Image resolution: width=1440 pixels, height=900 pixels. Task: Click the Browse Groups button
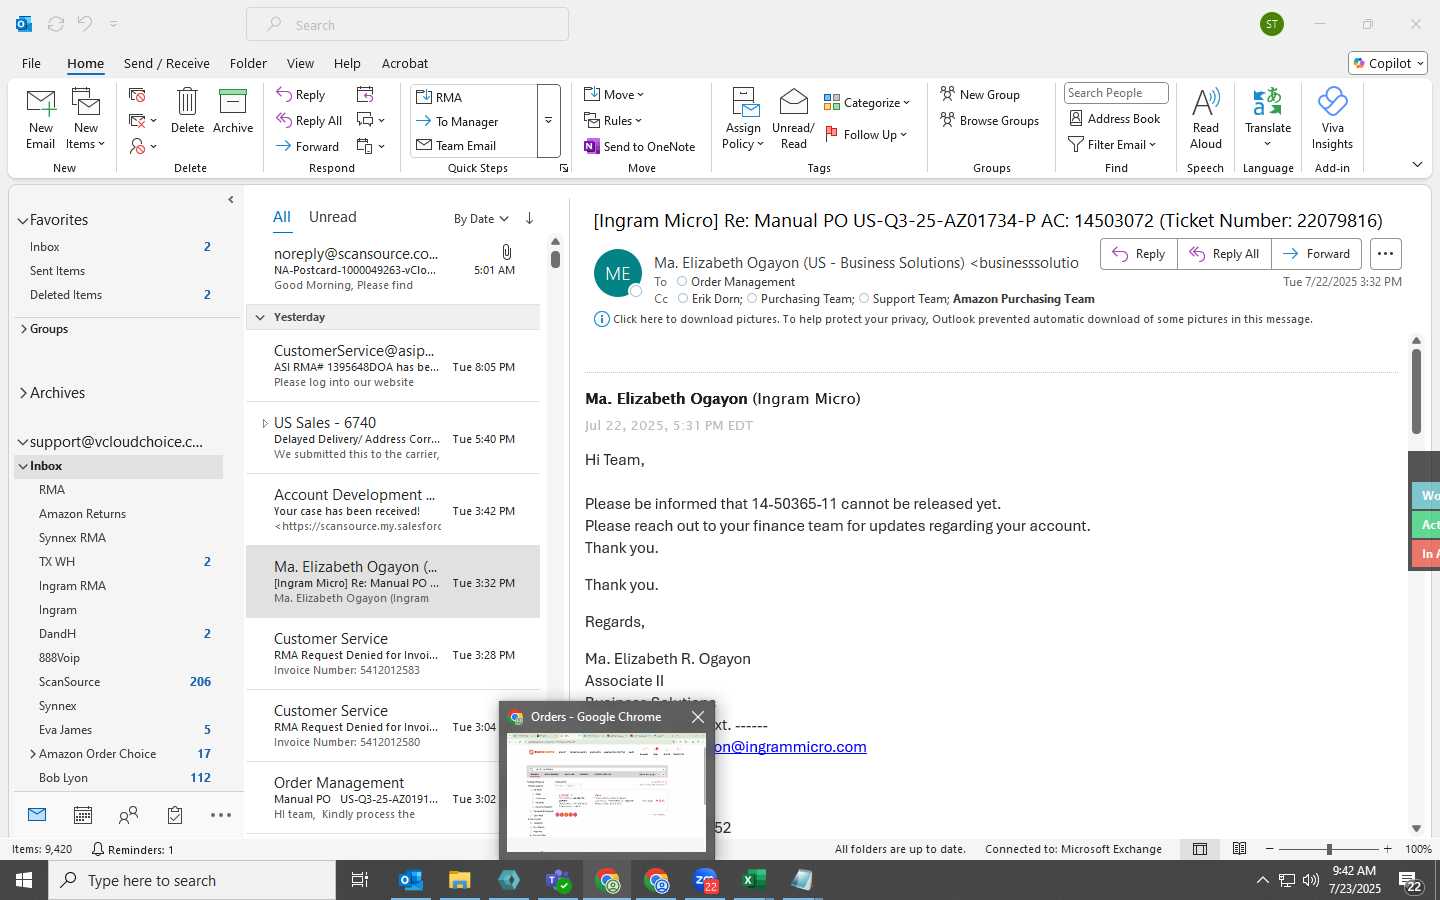[989, 120]
